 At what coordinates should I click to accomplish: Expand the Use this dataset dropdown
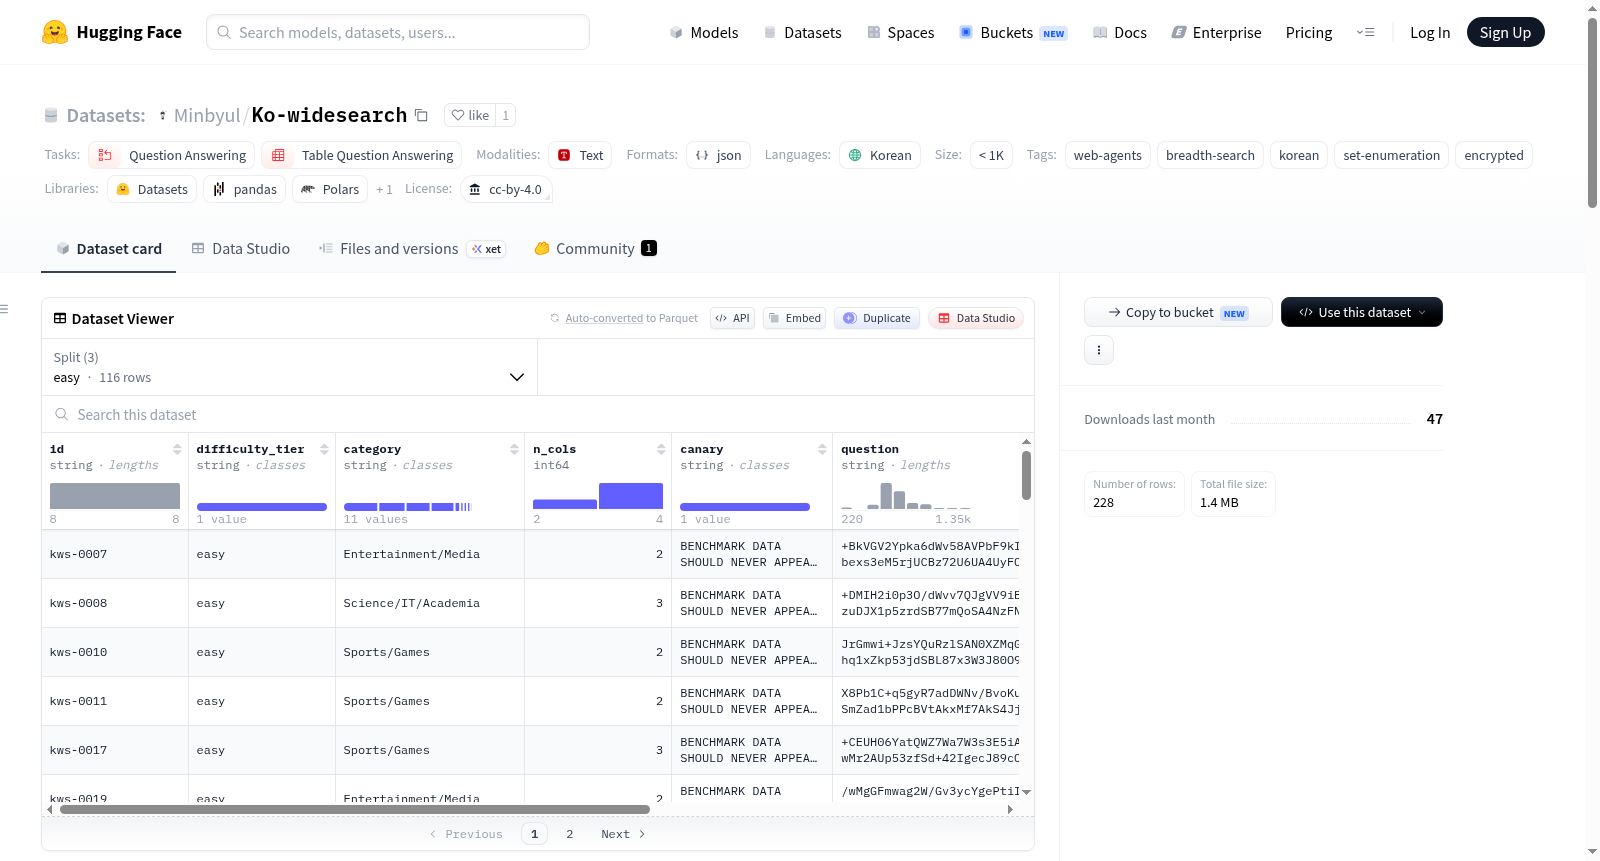point(1362,312)
